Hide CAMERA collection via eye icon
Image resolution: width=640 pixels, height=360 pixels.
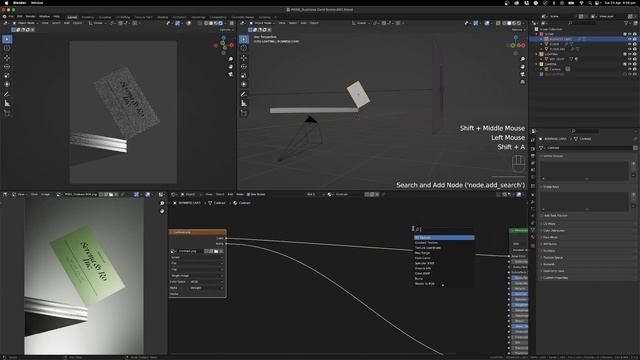(x=629, y=64)
